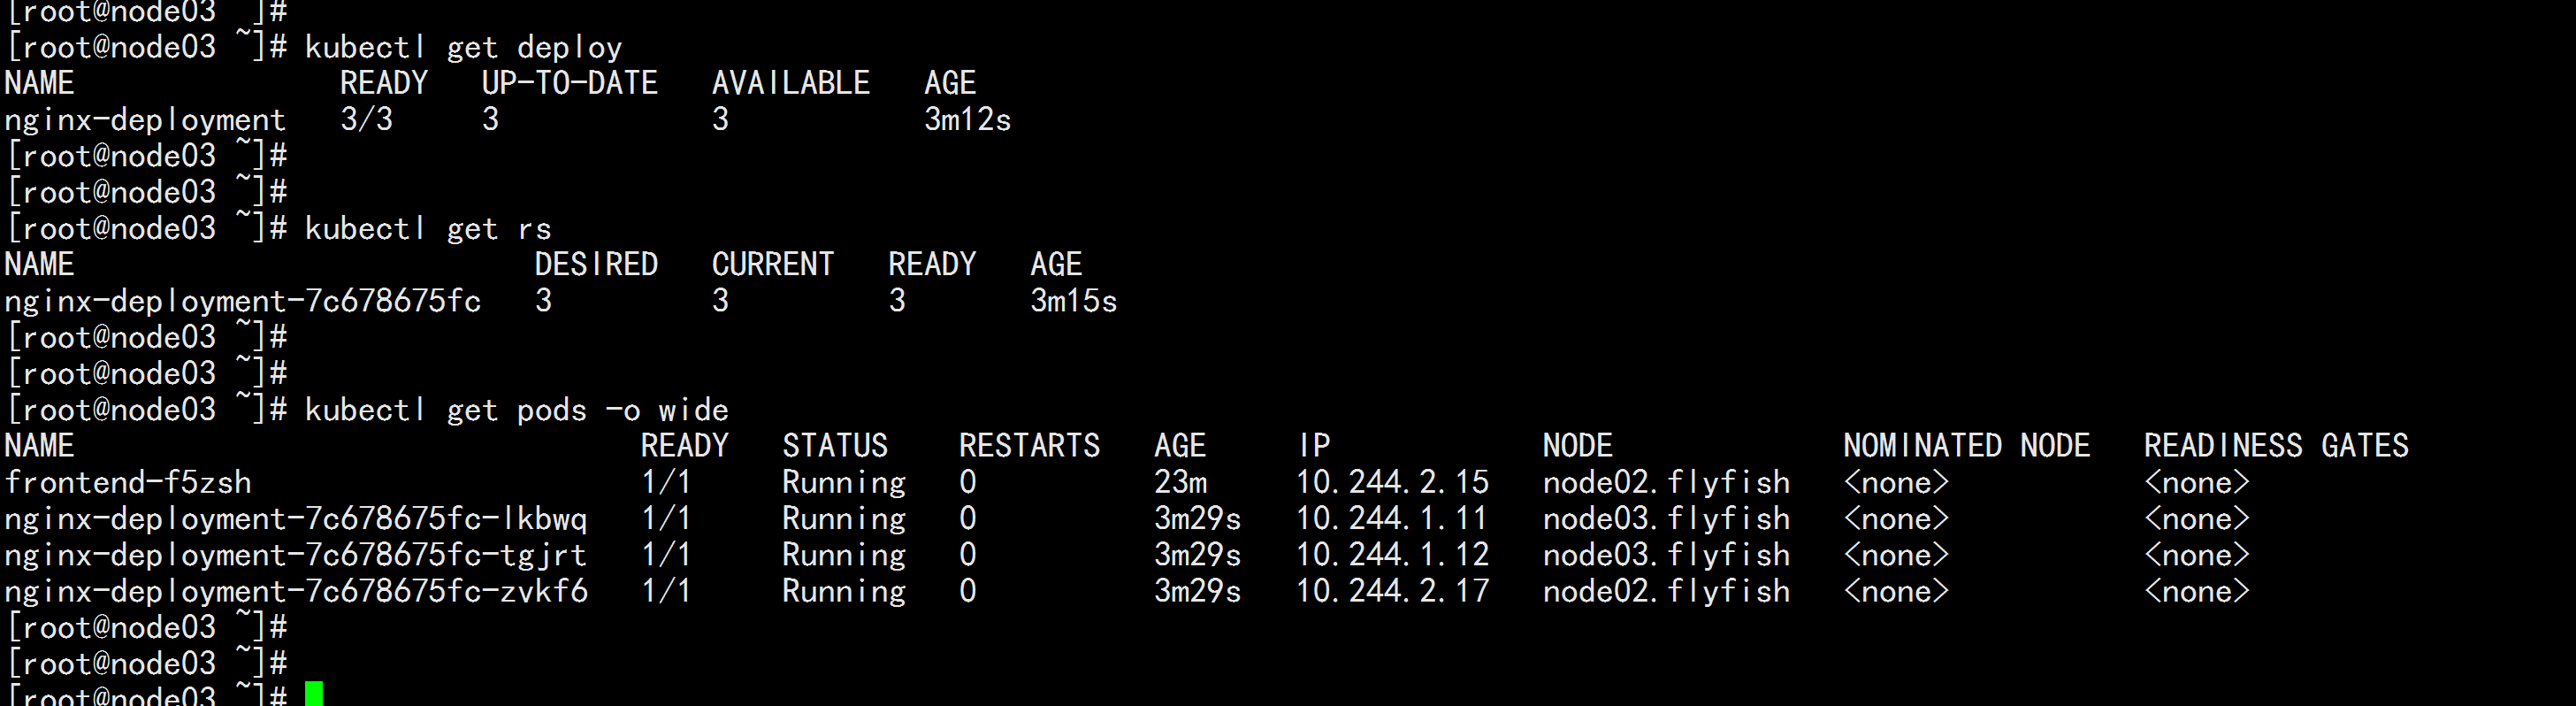Select the '3m15s' age value
The height and width of the screenshot is (706, 2576).
tap(1073, 300)
